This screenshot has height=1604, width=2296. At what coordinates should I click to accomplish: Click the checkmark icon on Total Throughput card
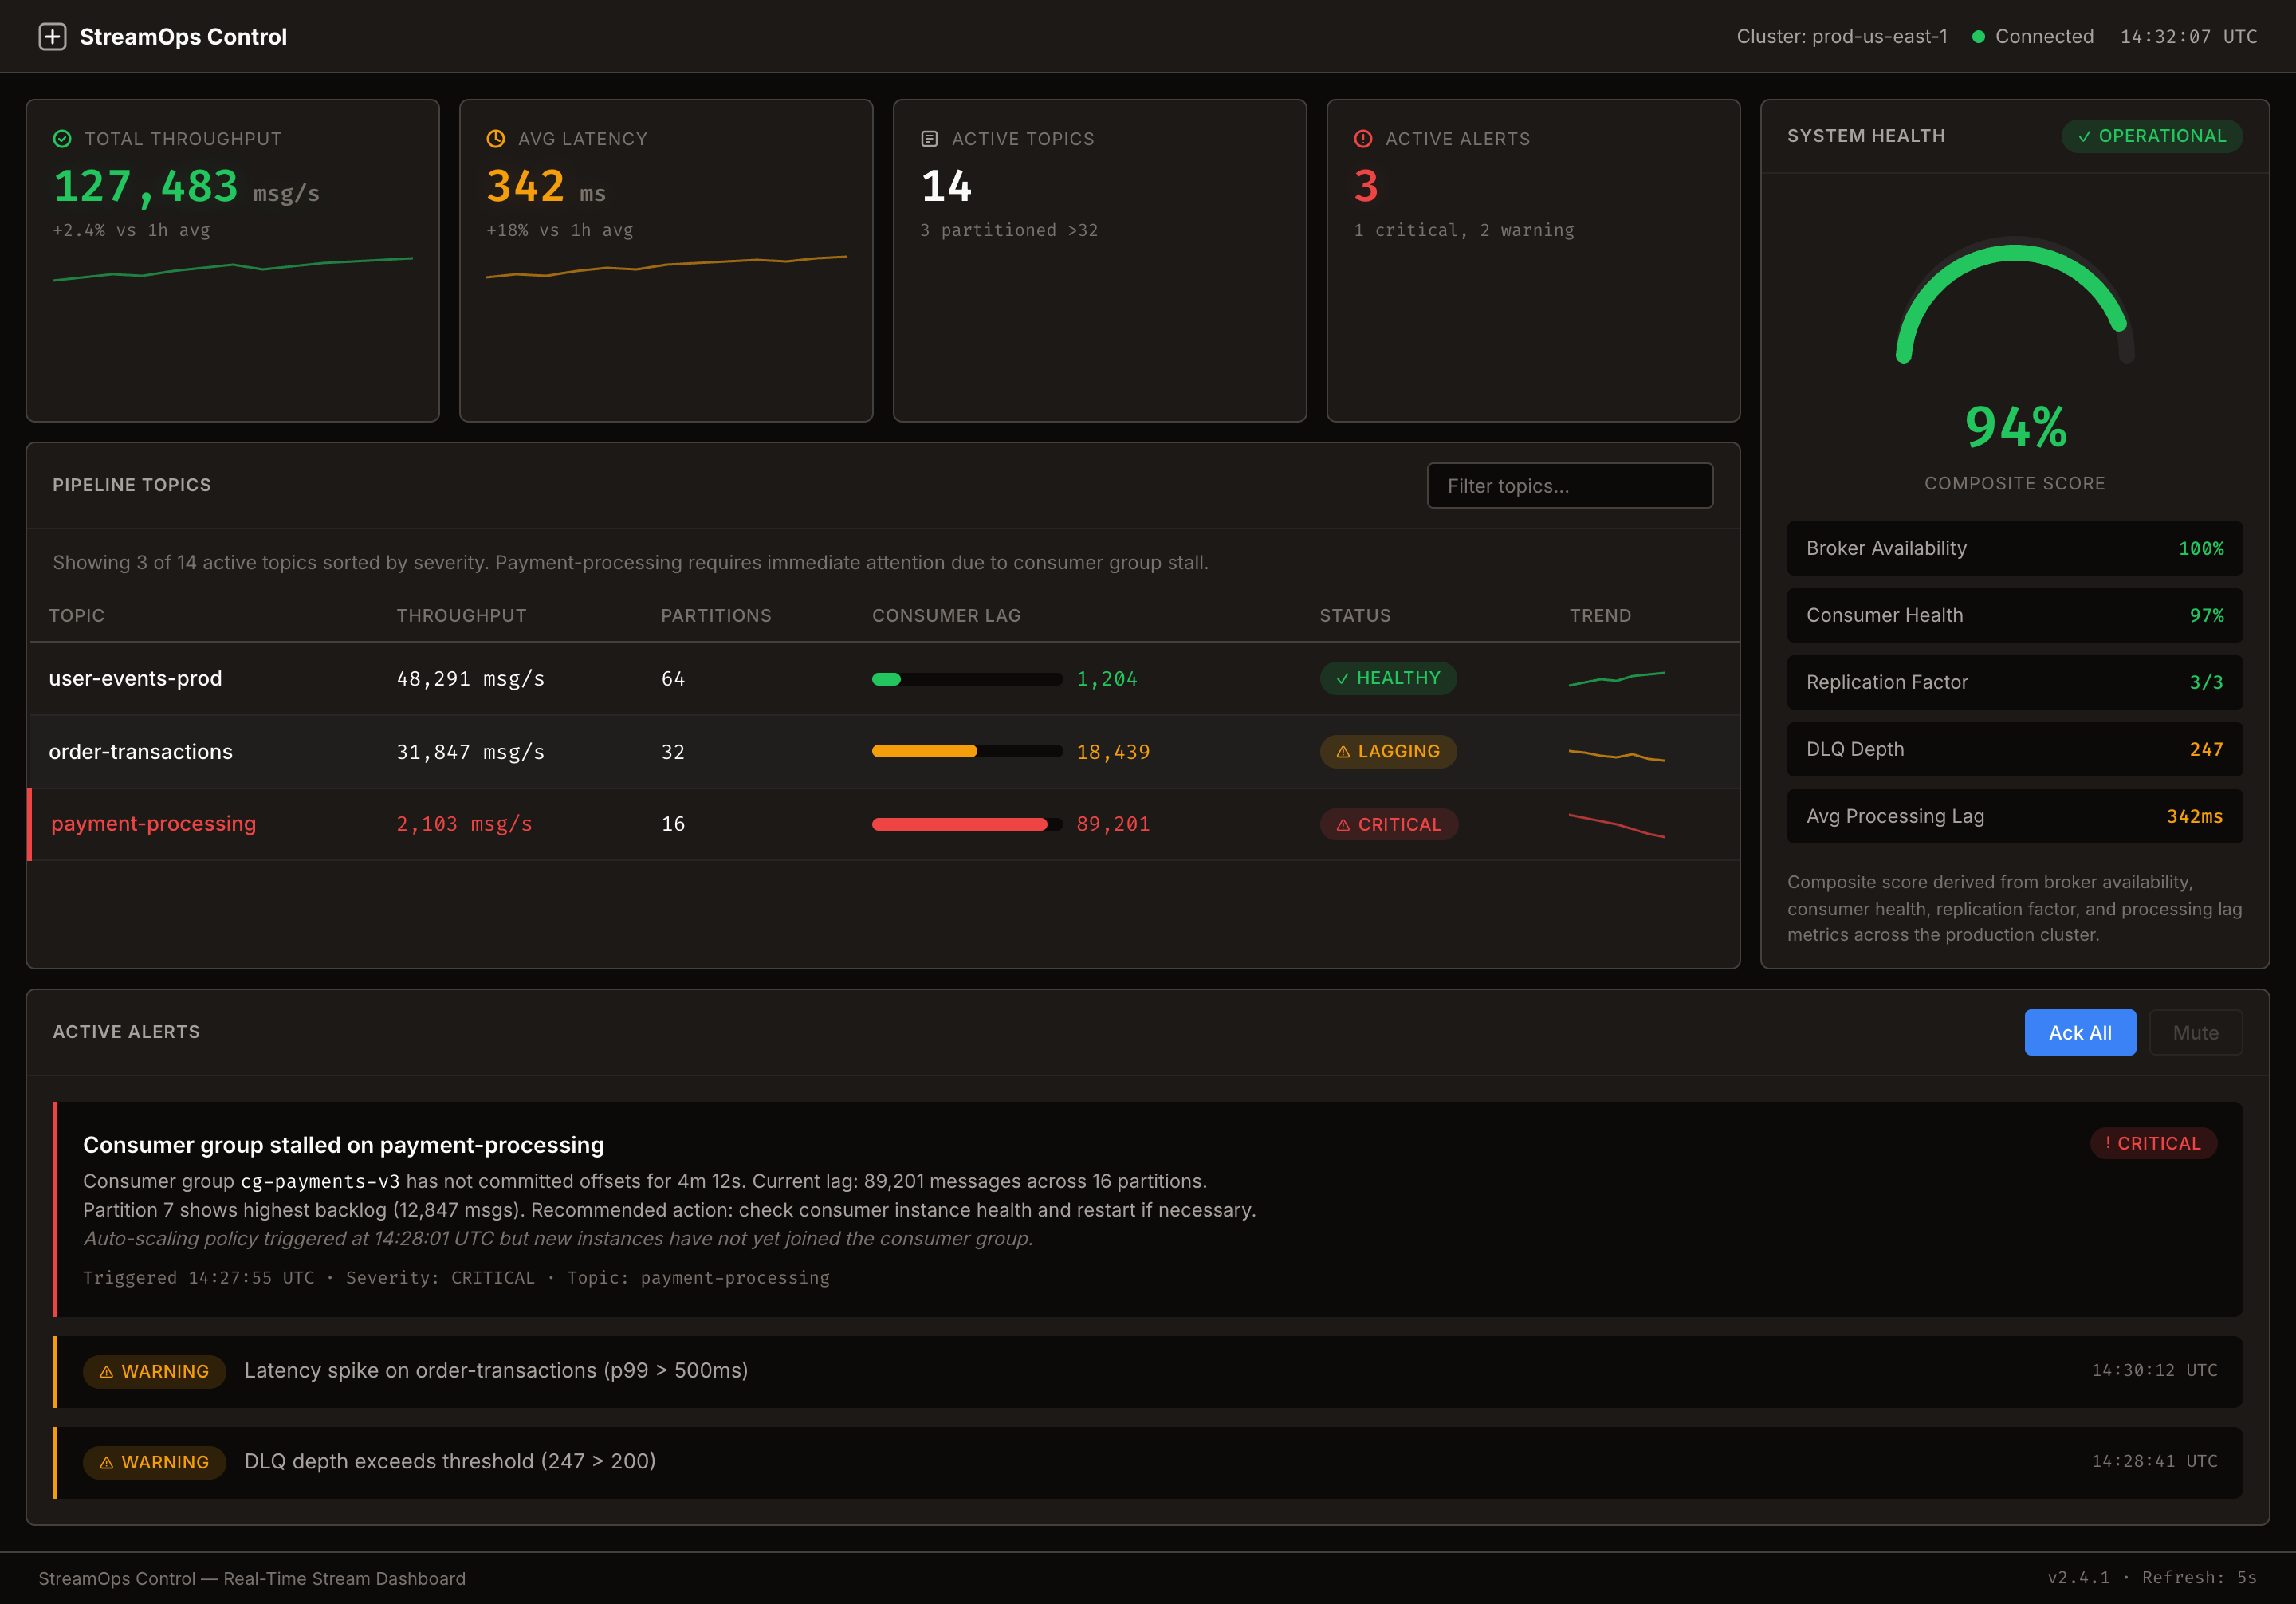click(x=62, y=139)
